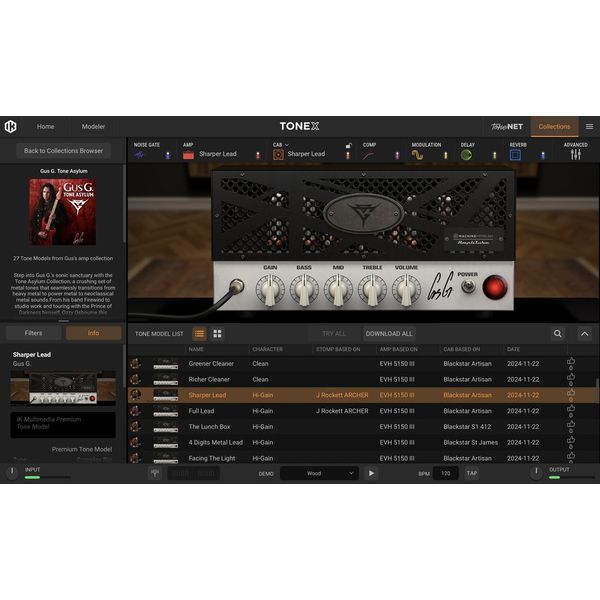Click the IK Multimedia logo icon

click(x=10, y=127)
